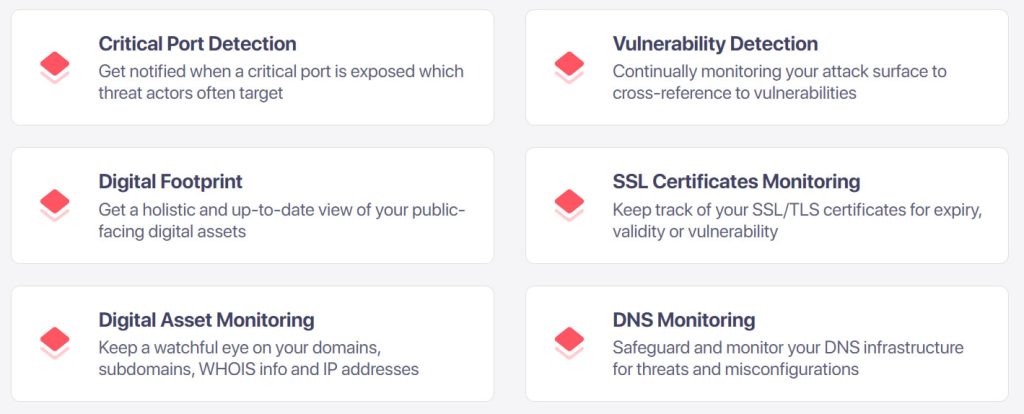Click the layers icon beside Digital Asset Monitoring
The height and width of the screenshot is (414, 1024).
point(54,343)
